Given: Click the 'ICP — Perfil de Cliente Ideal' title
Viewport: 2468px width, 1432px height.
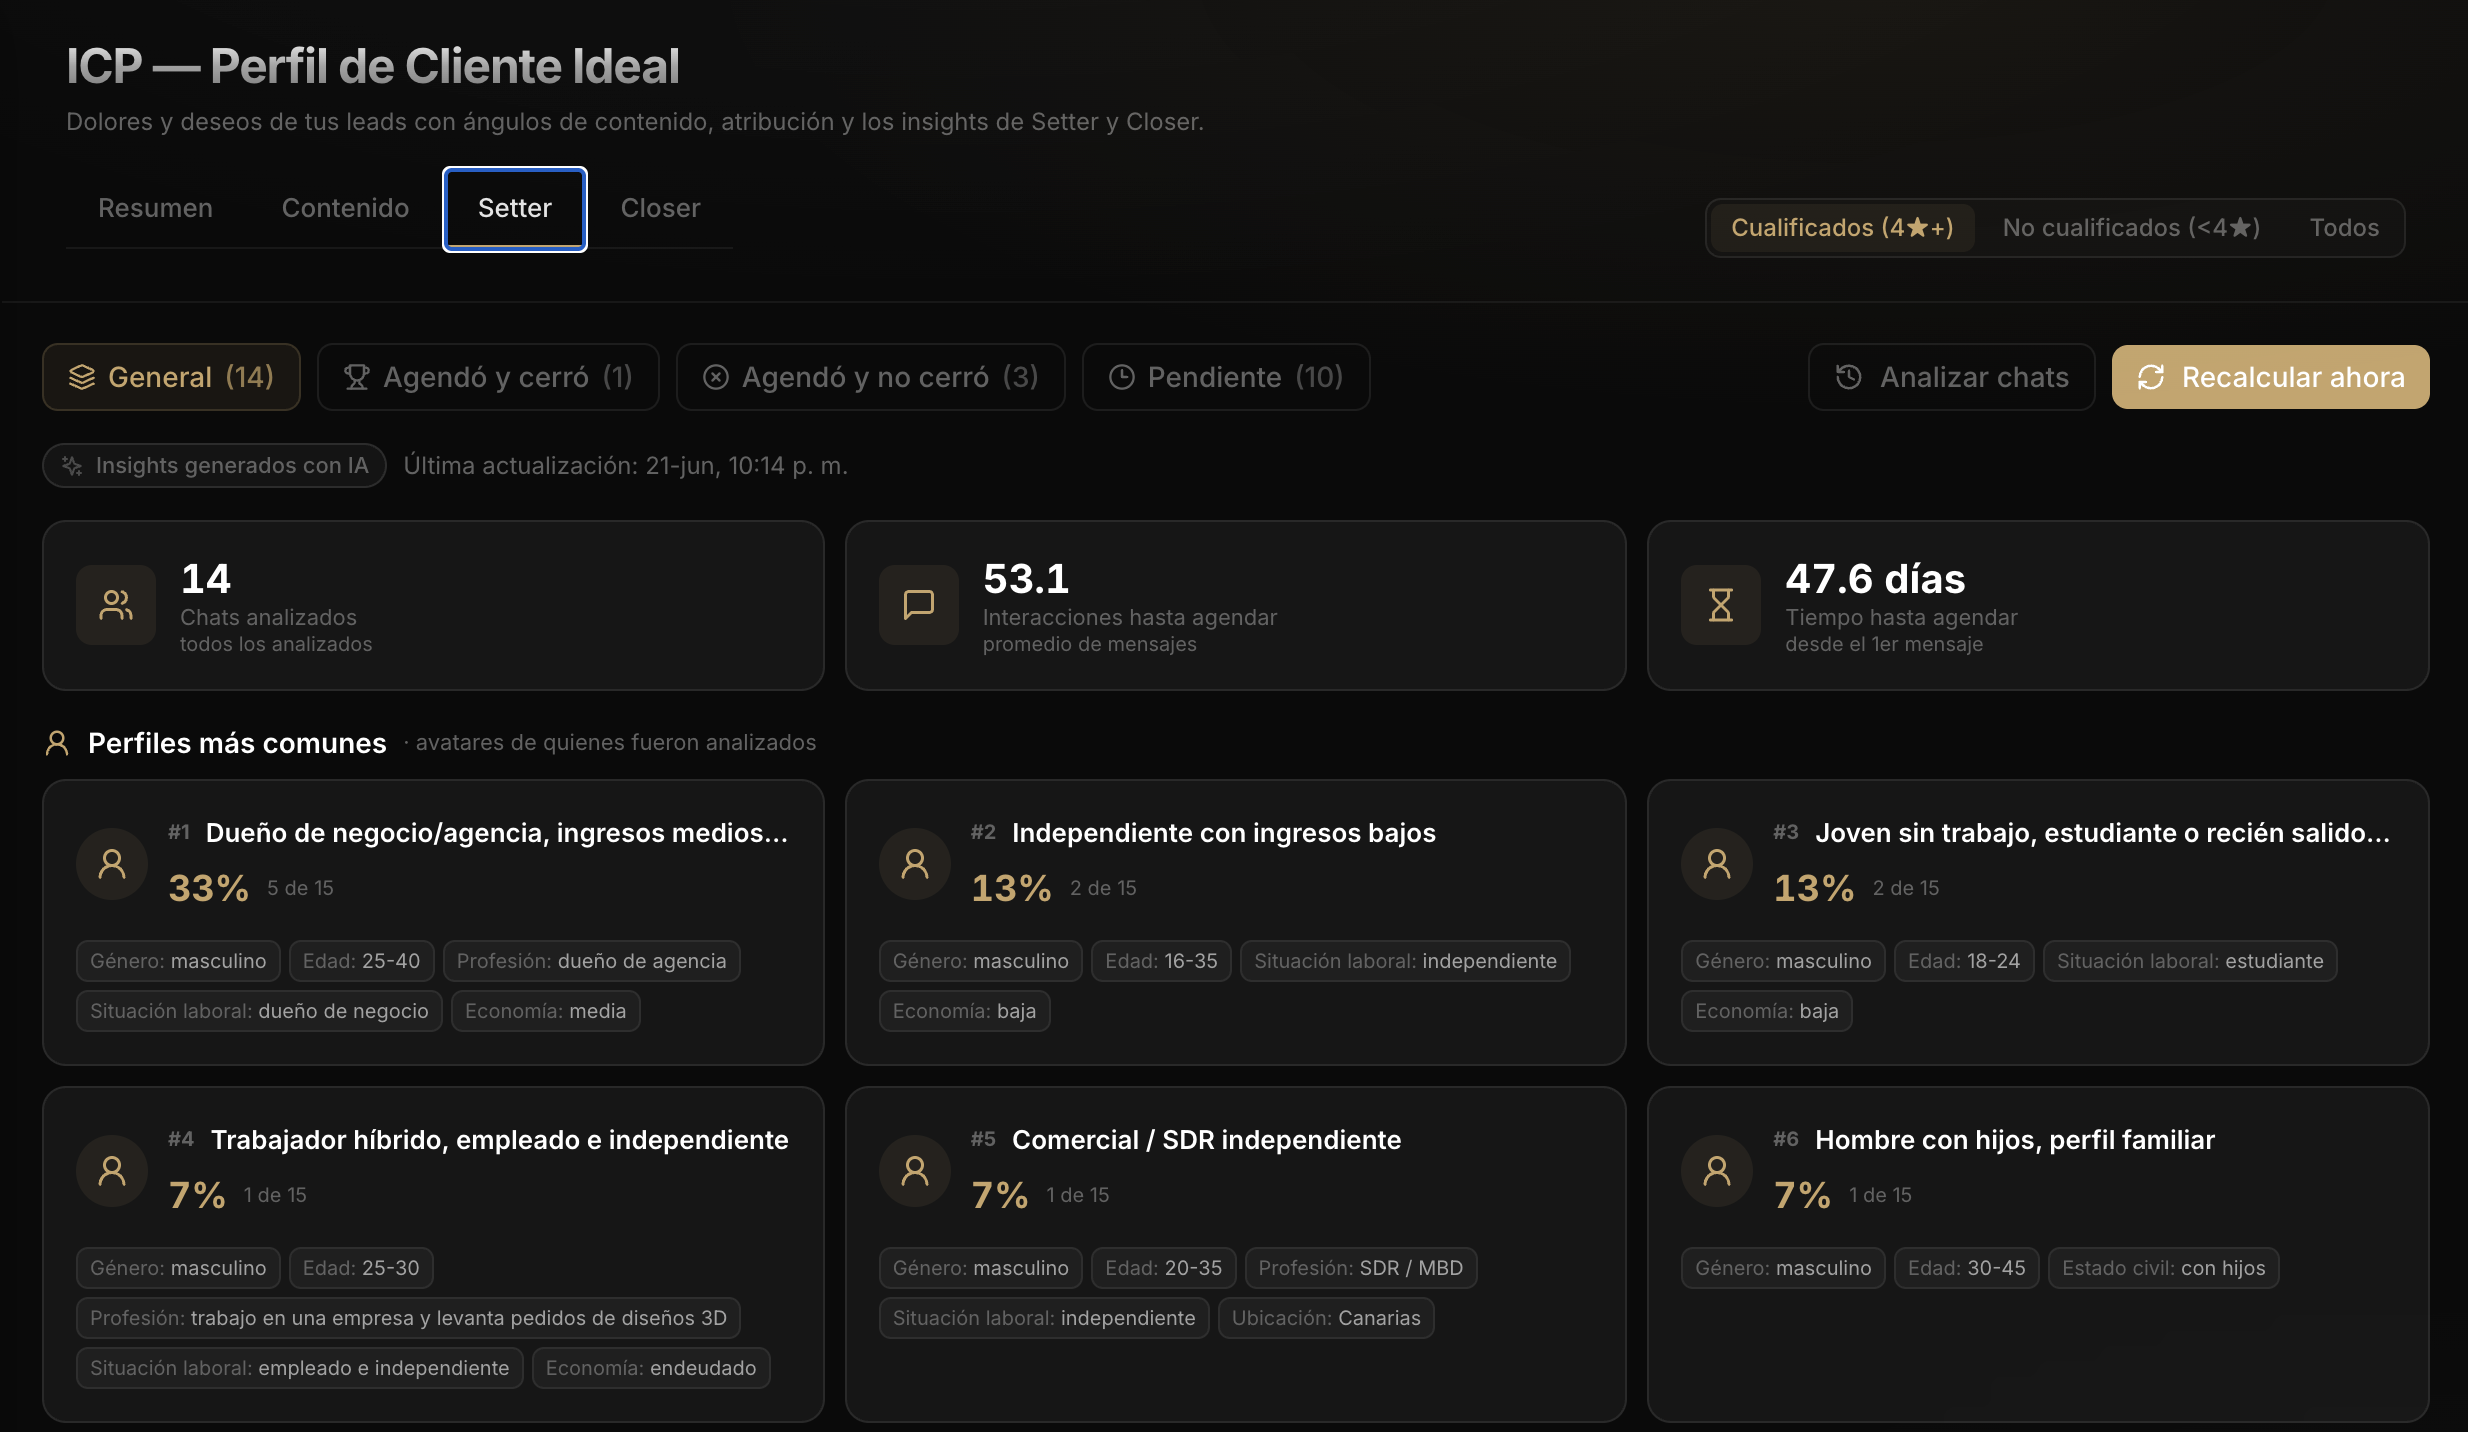Looking at the screenshot, I should coord(373,66).
